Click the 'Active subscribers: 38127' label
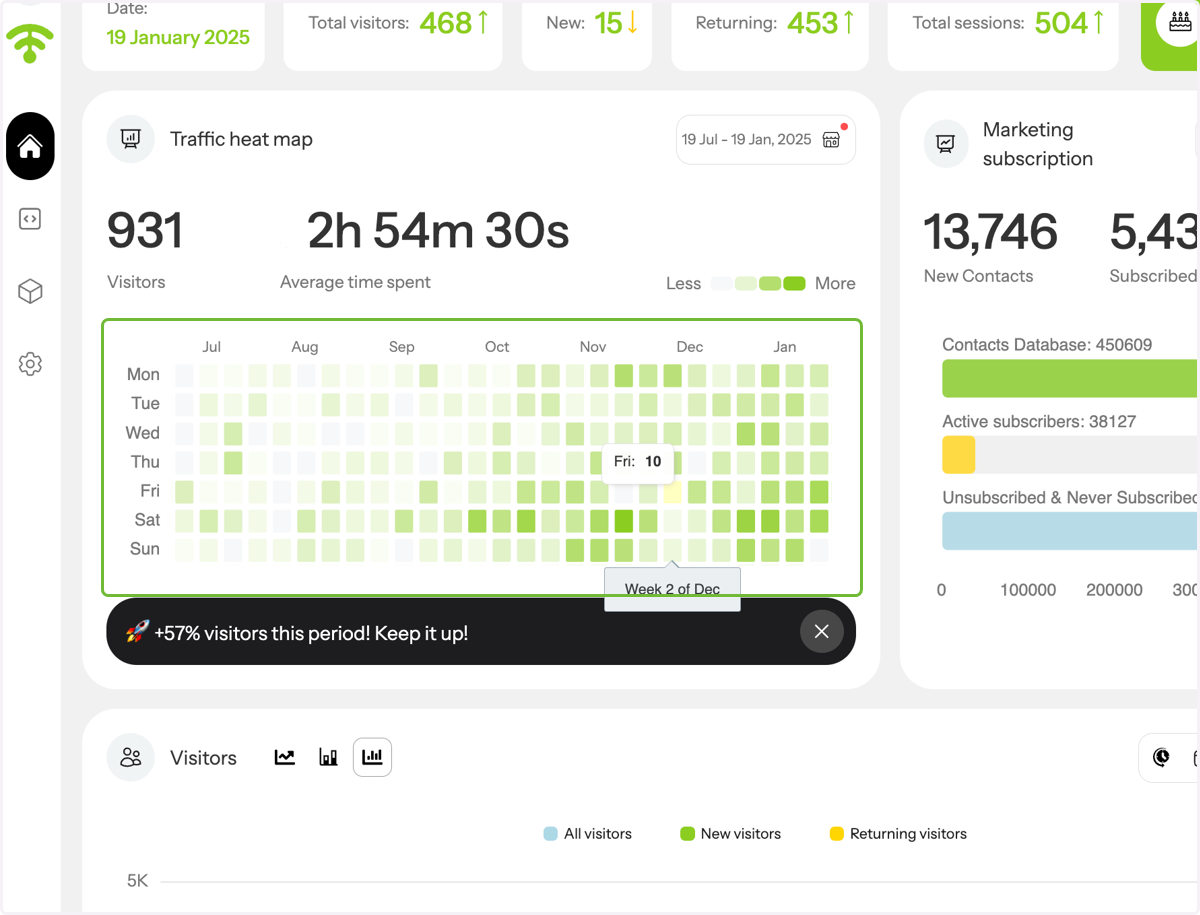 tap(1039, 422)
